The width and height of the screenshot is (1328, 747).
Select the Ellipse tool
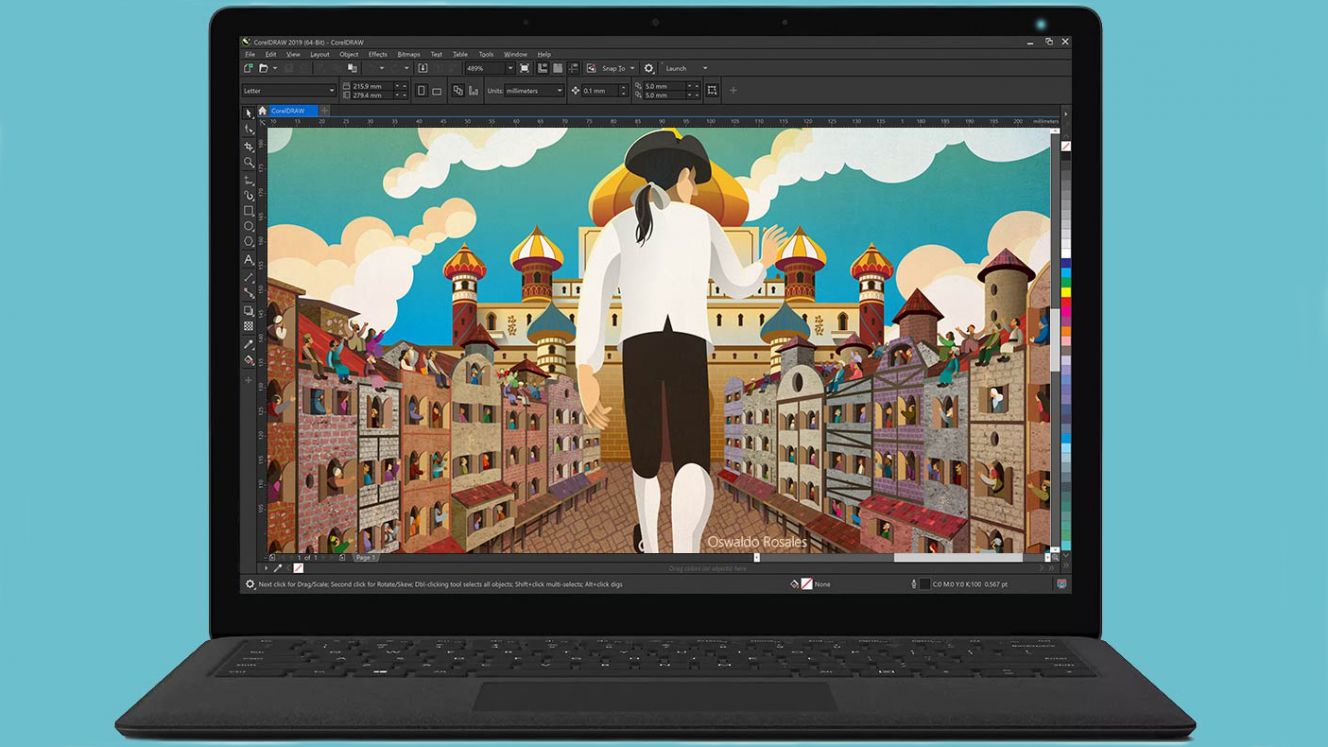[249, 226]
